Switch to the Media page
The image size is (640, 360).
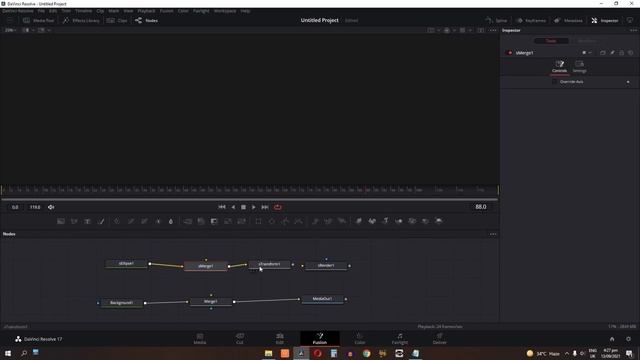click(x=200, y=339)
